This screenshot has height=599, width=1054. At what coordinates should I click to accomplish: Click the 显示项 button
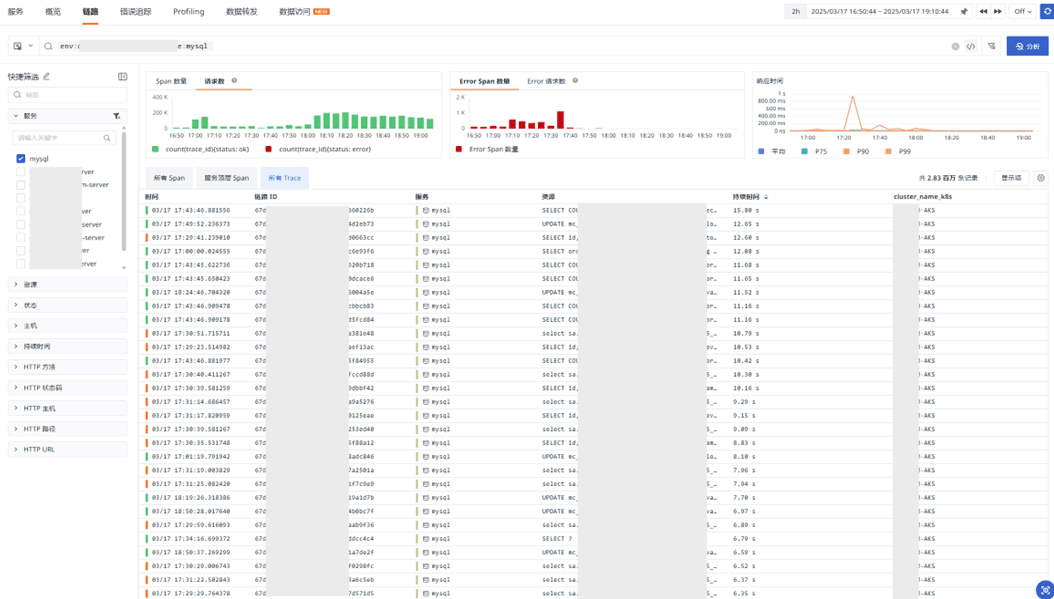[1011, 178]
